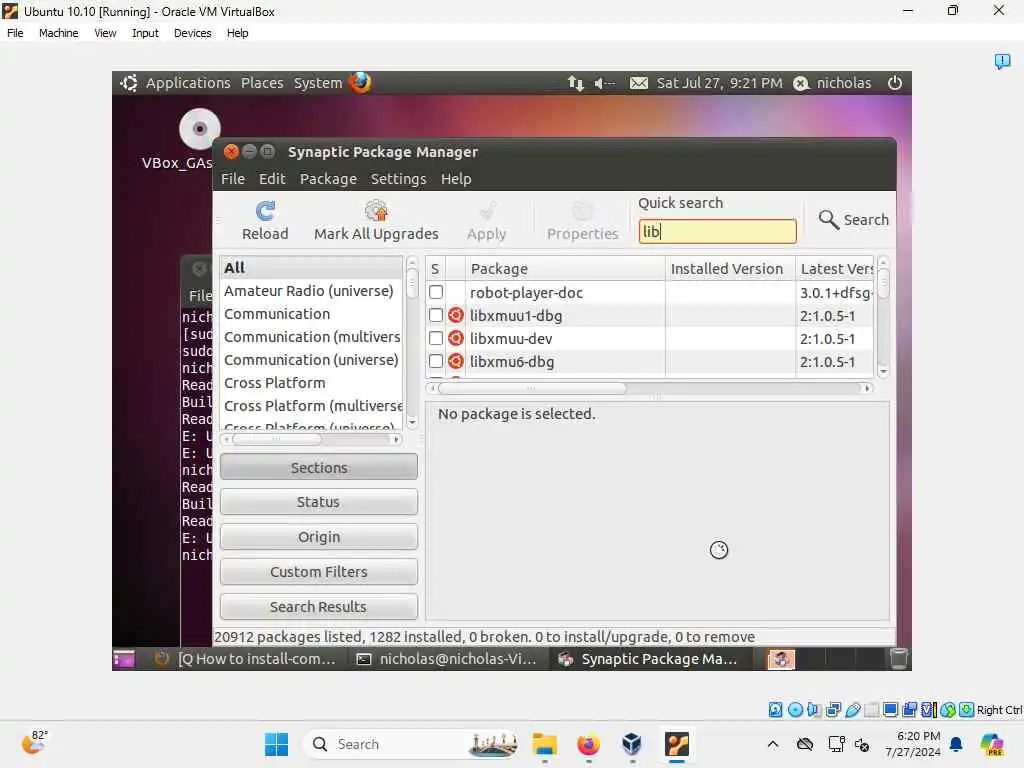Open the Ubuntu Applications menu
This screenshot has width=1024, height=768.
188,83
